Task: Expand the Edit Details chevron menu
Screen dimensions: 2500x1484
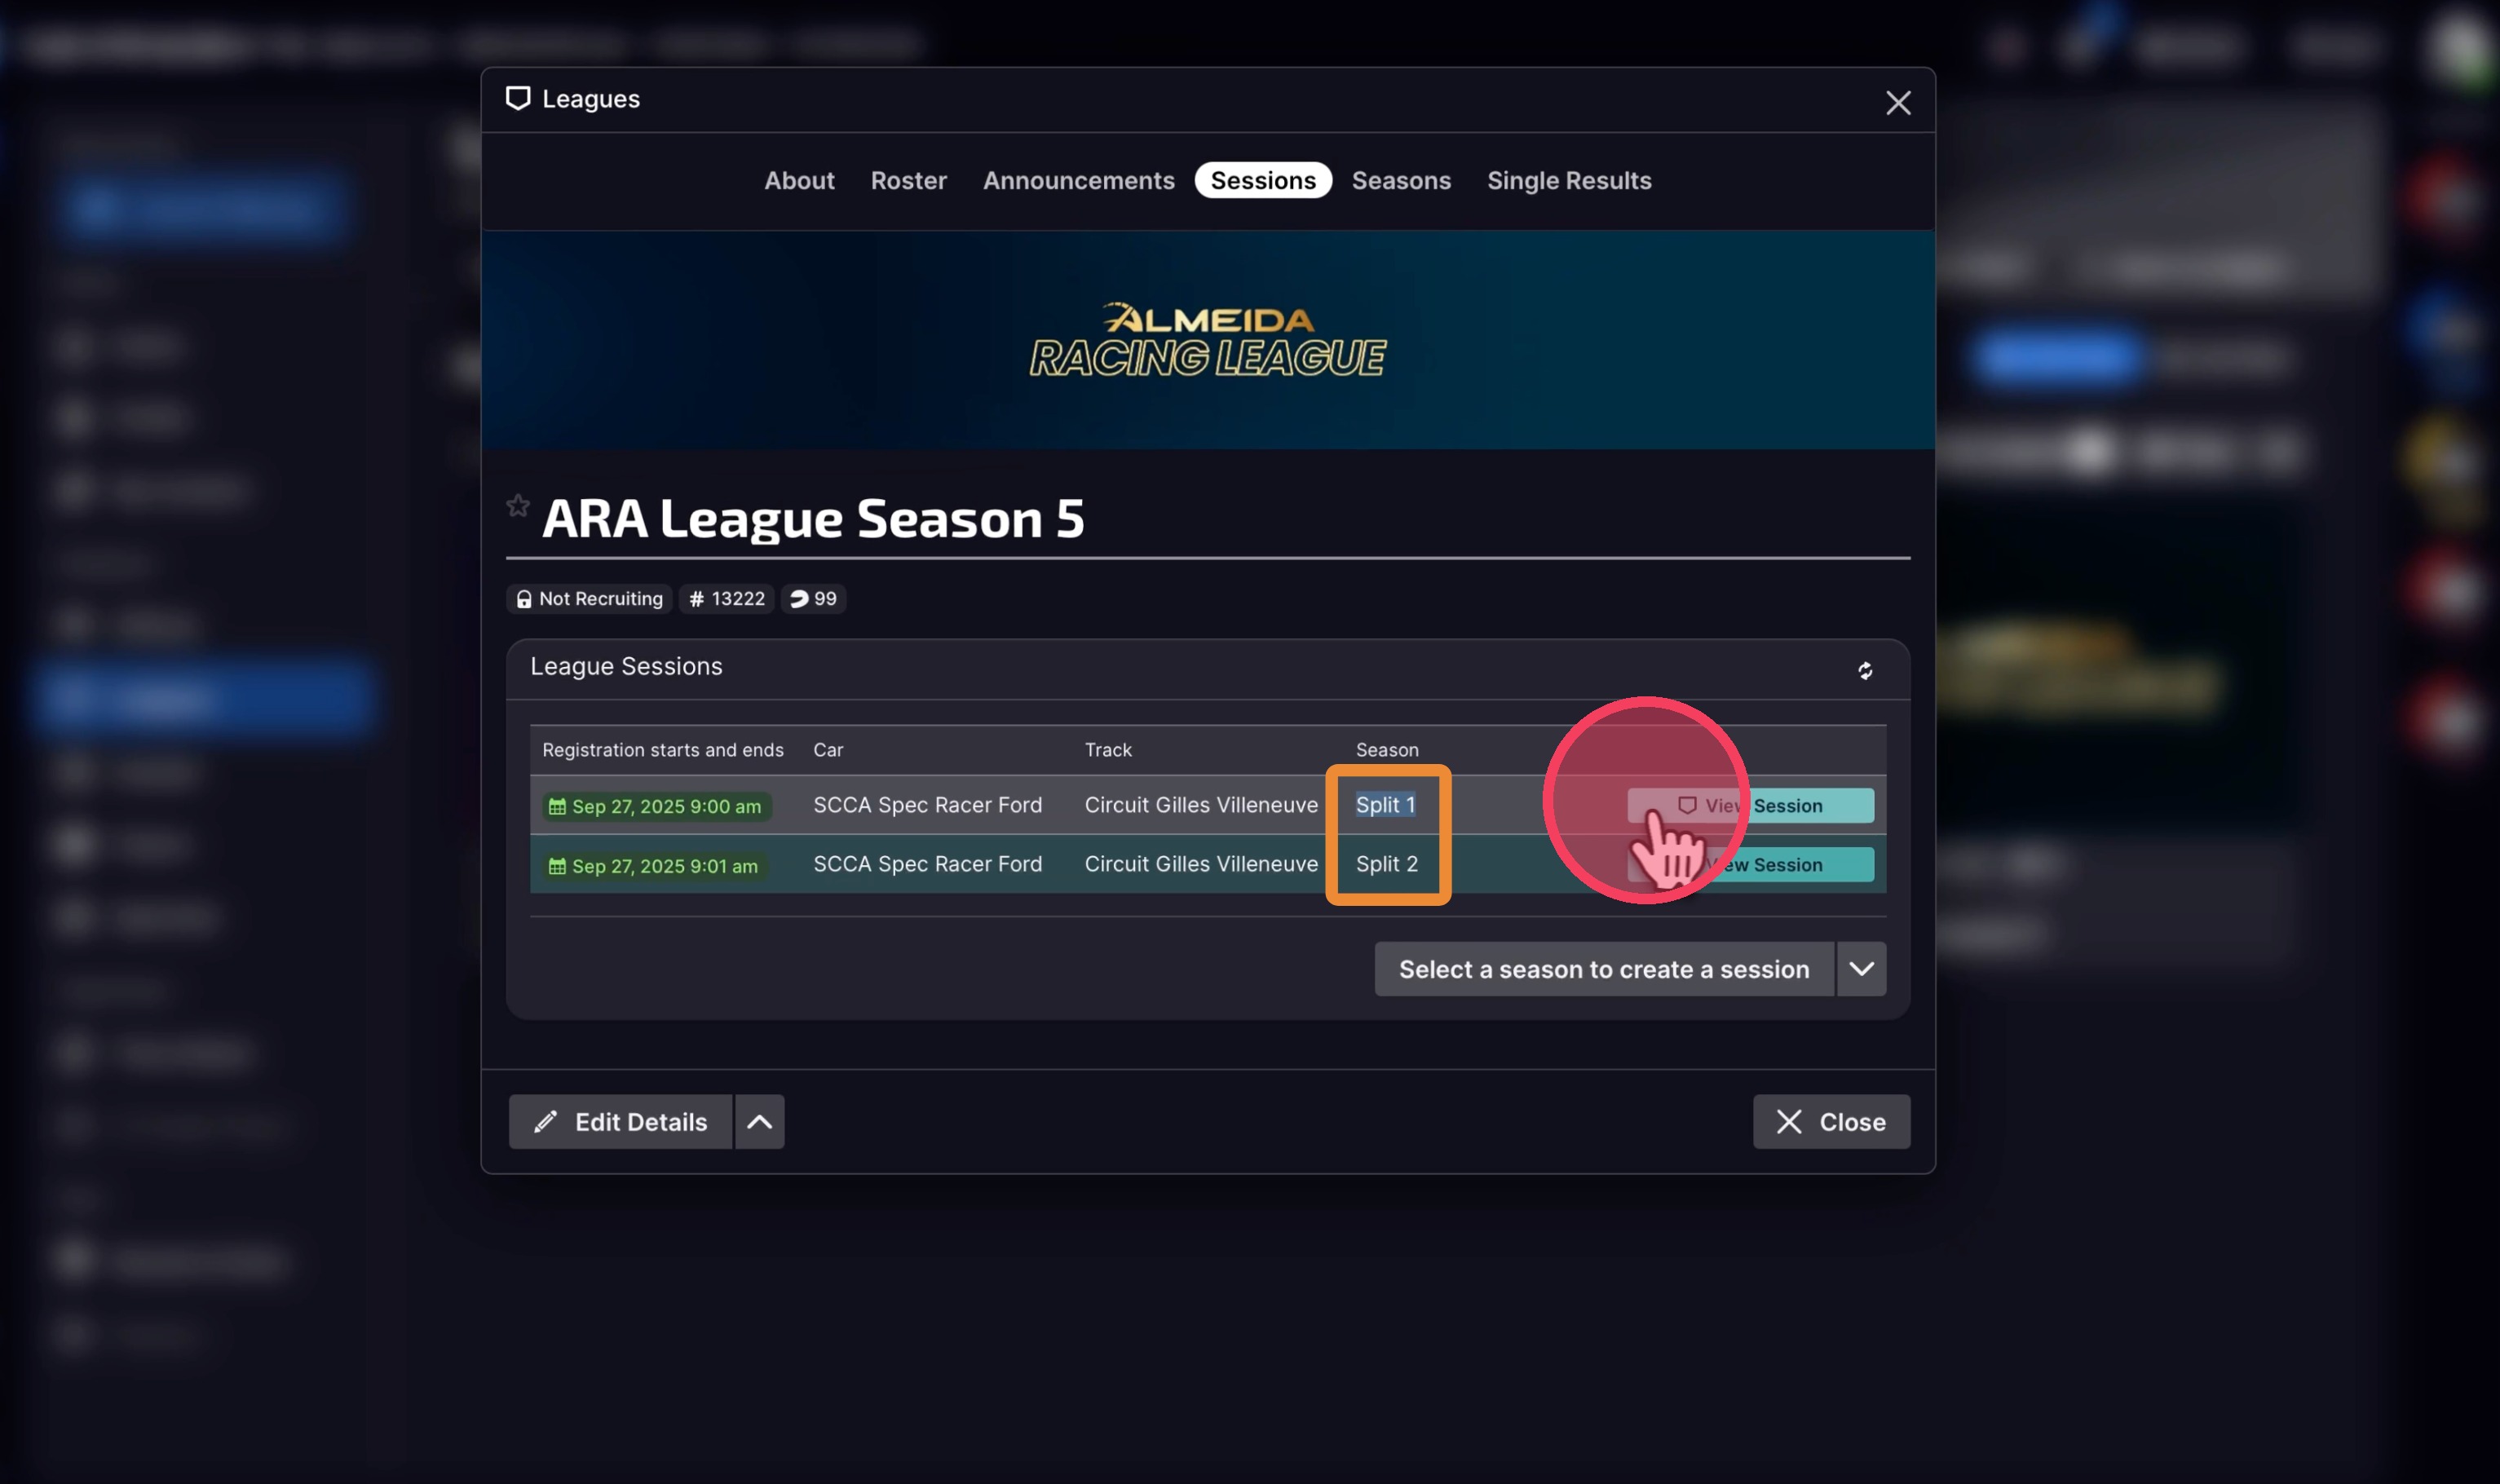Action: click(760, 1122)
